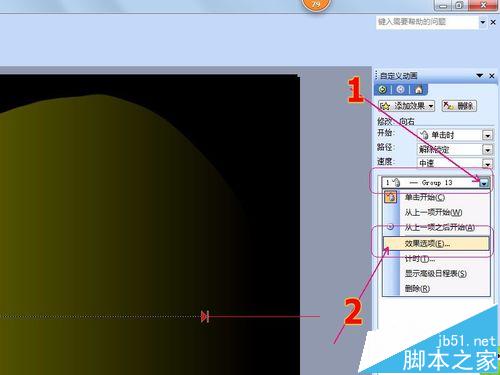Choose 单击开始(C) menu option
500x375 pixels.
[436, 197]
